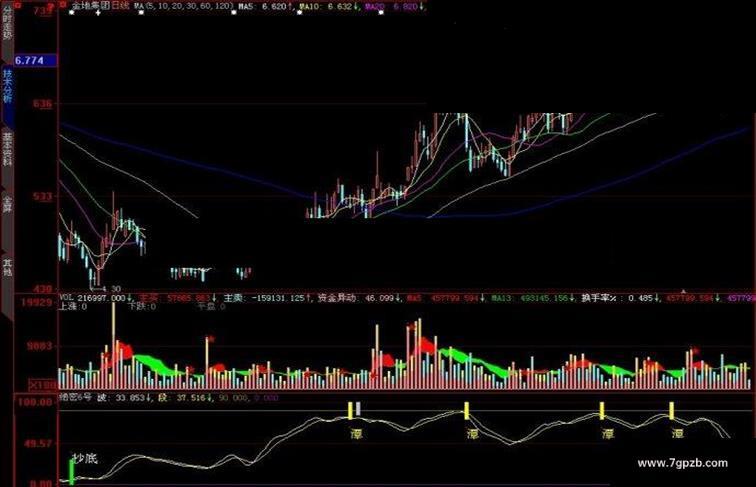
Task: Click the red square icon before 金地集团
Action: [64, 5]
